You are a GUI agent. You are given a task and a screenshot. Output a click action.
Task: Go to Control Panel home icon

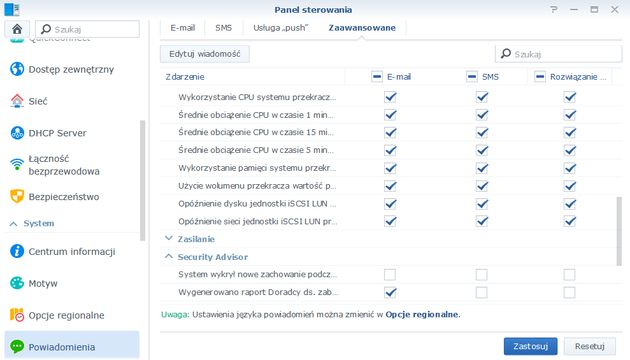point(17,29)
